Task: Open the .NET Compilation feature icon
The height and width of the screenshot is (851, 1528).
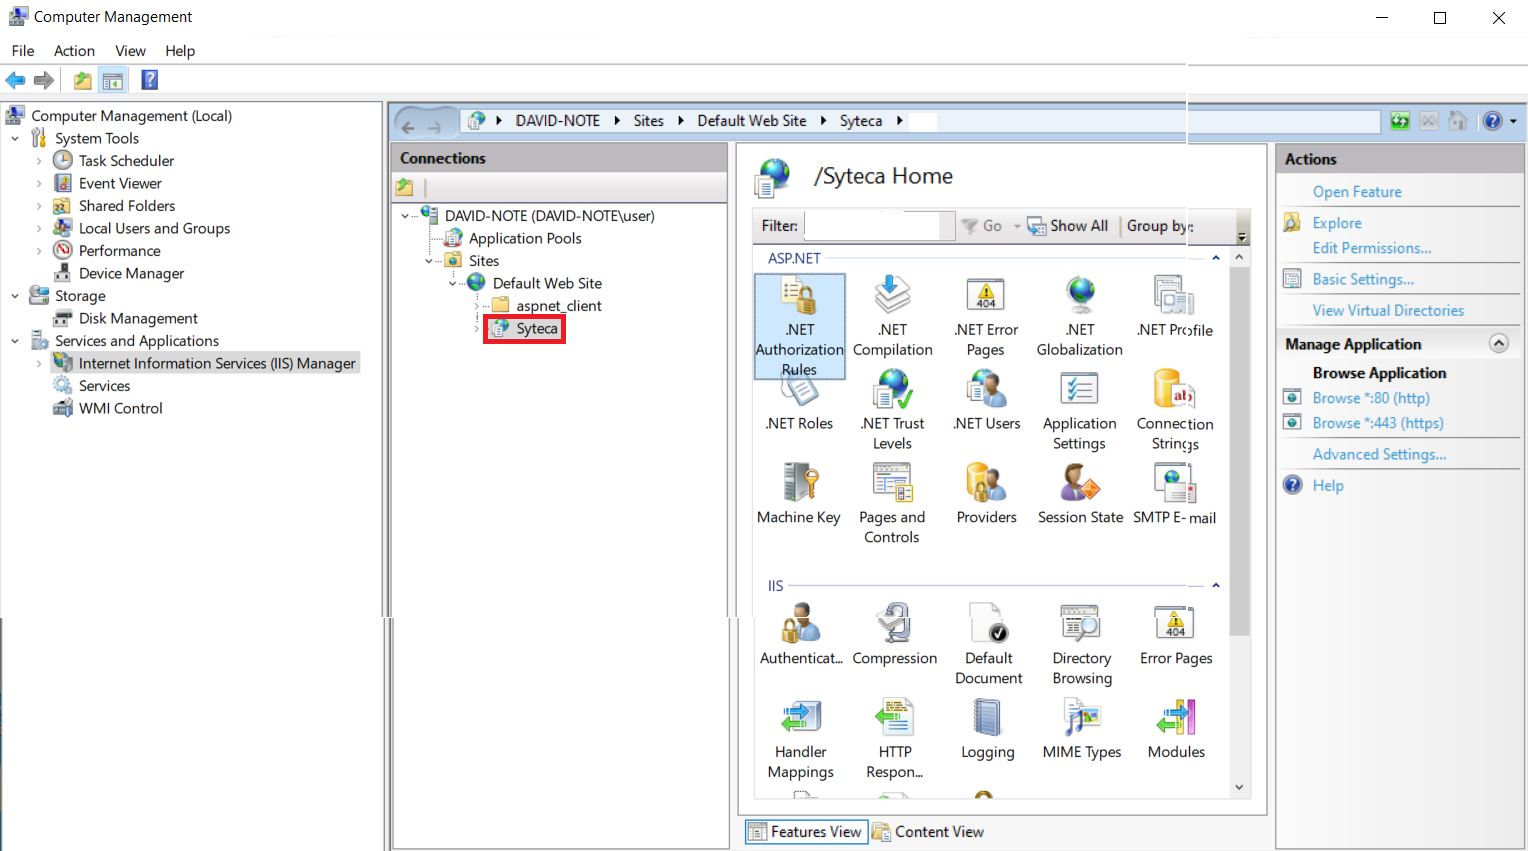Action: [x=892, y=296]
